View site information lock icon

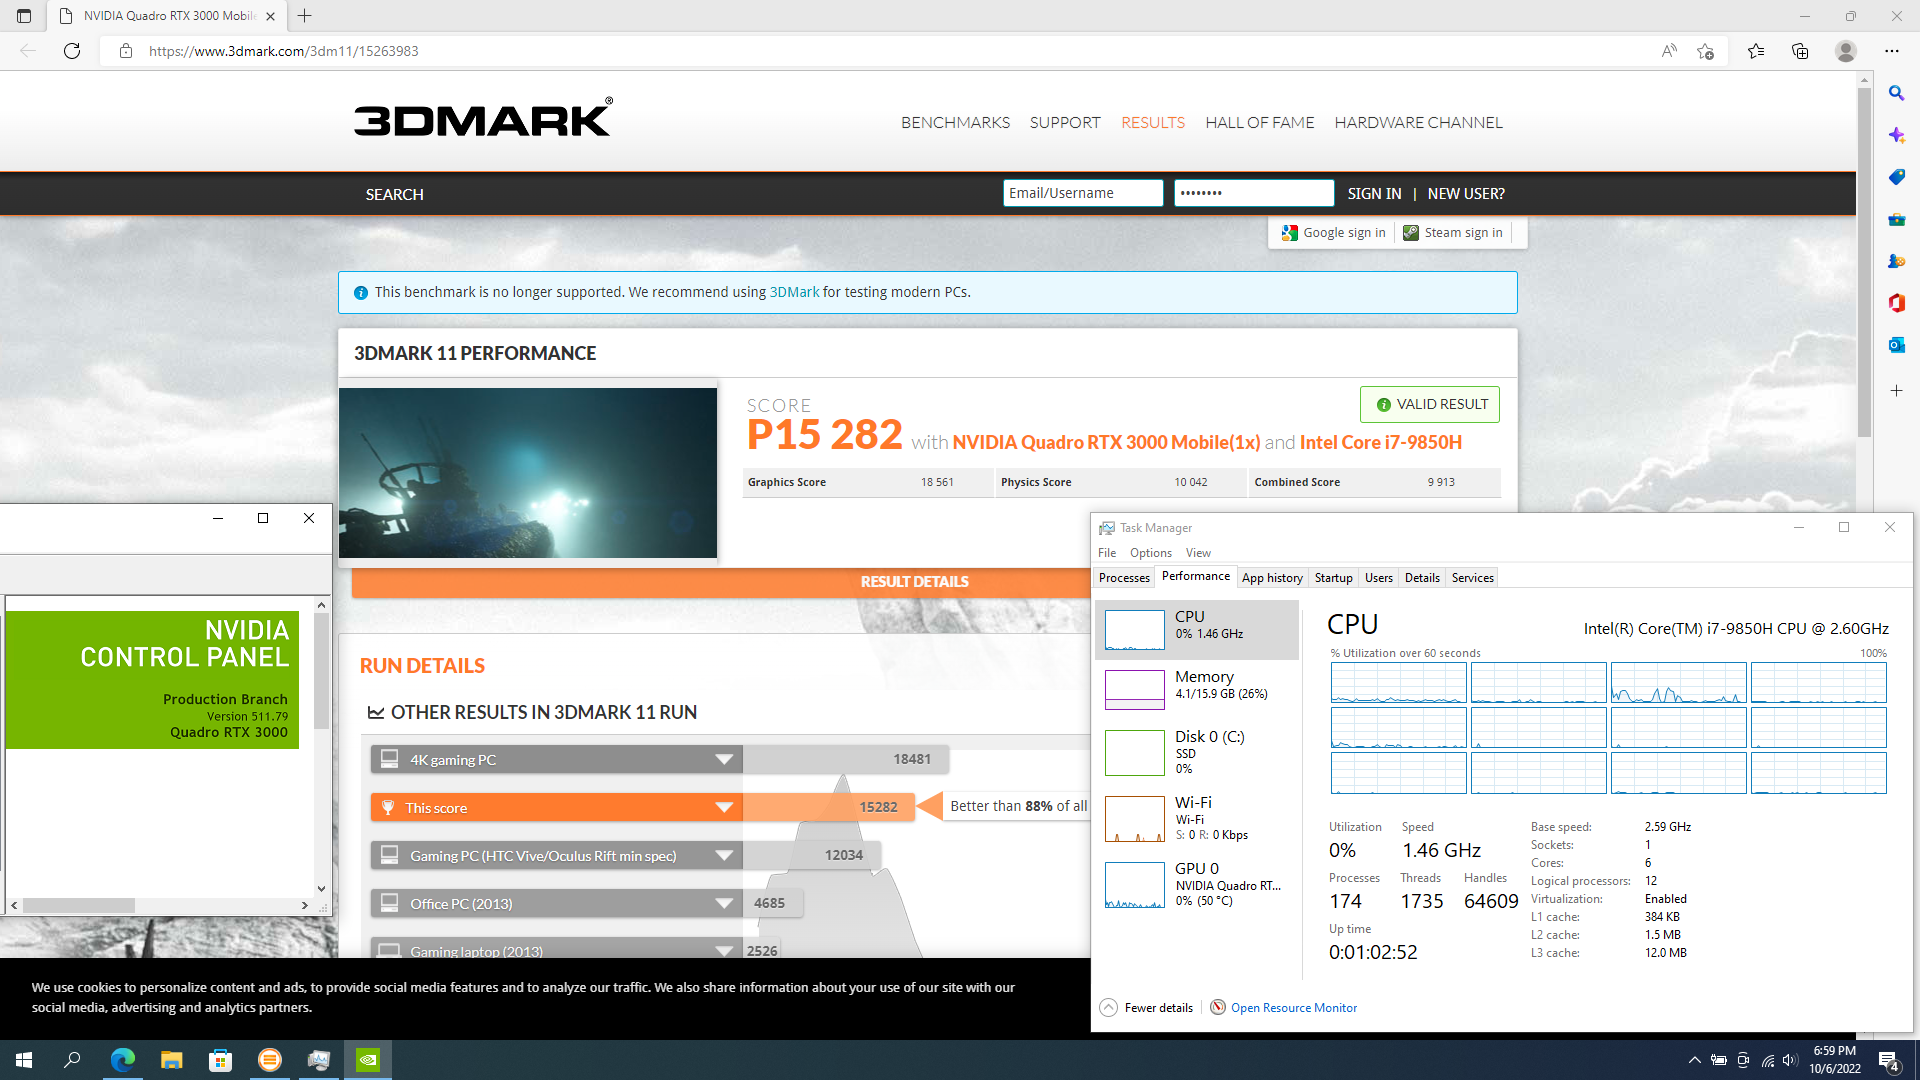point(126,51)
